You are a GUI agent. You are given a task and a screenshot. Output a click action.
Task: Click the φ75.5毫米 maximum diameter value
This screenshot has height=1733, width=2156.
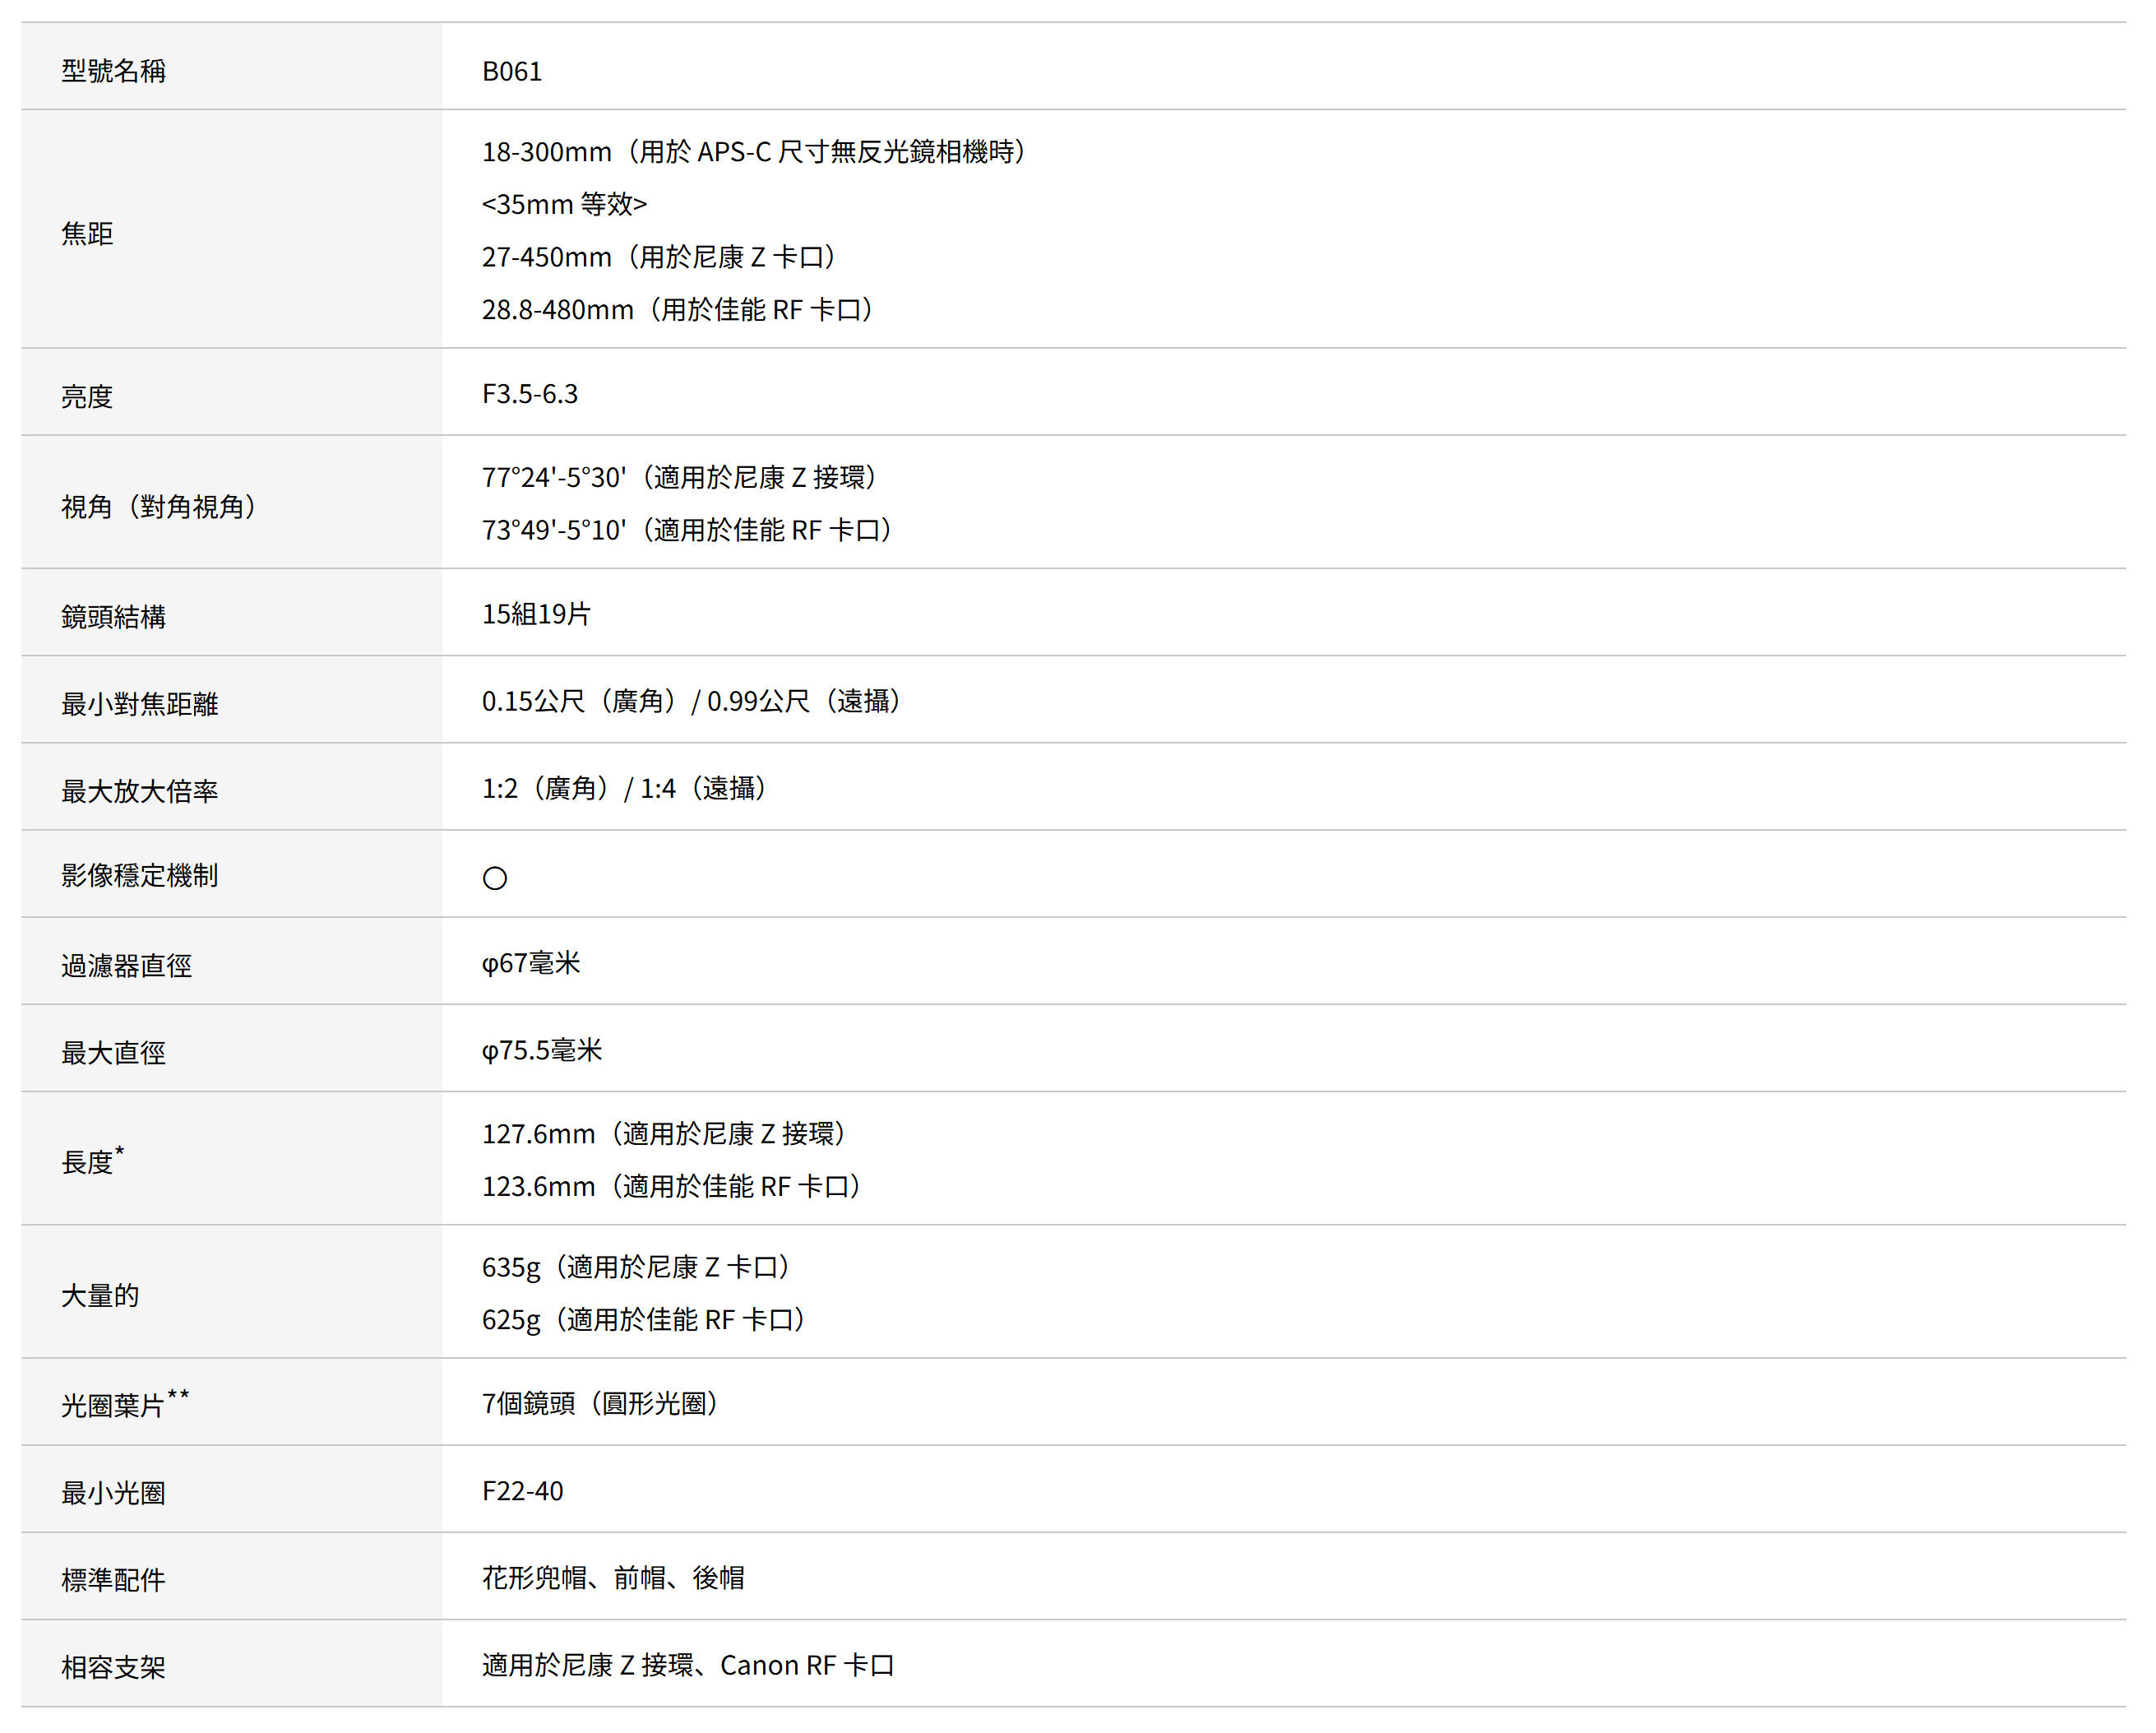pyautogui.click(x=542, y=1050)
